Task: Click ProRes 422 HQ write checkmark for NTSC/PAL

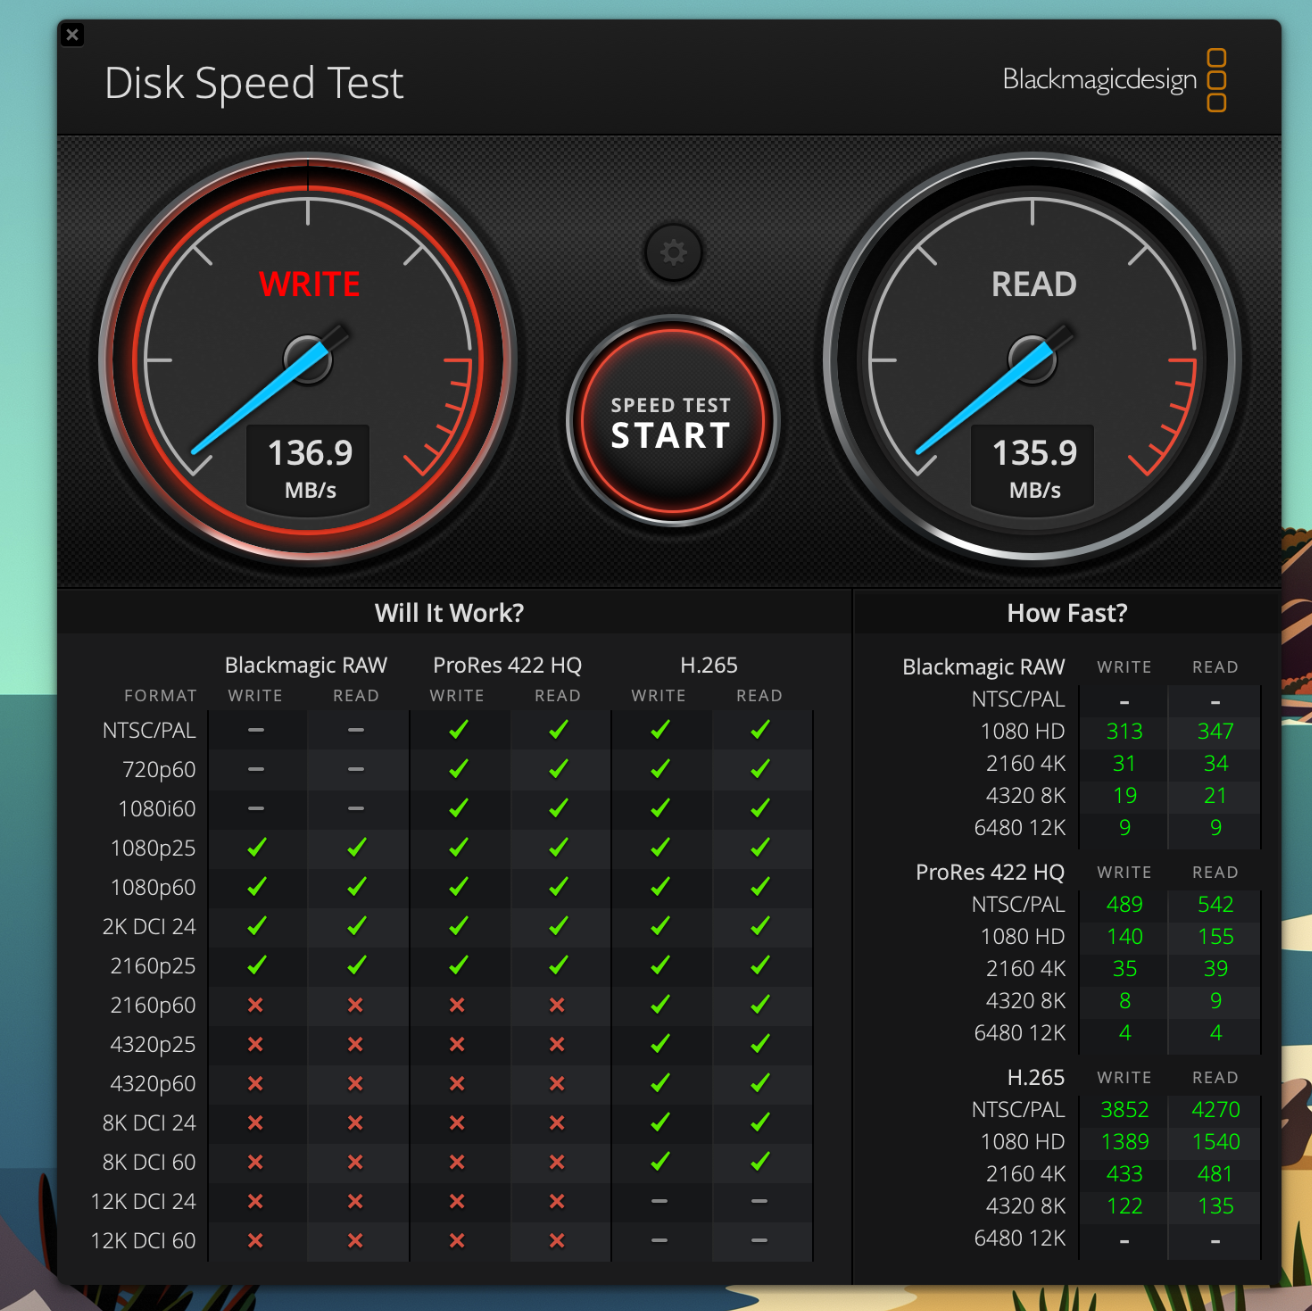Action: (x=458, y=730)
